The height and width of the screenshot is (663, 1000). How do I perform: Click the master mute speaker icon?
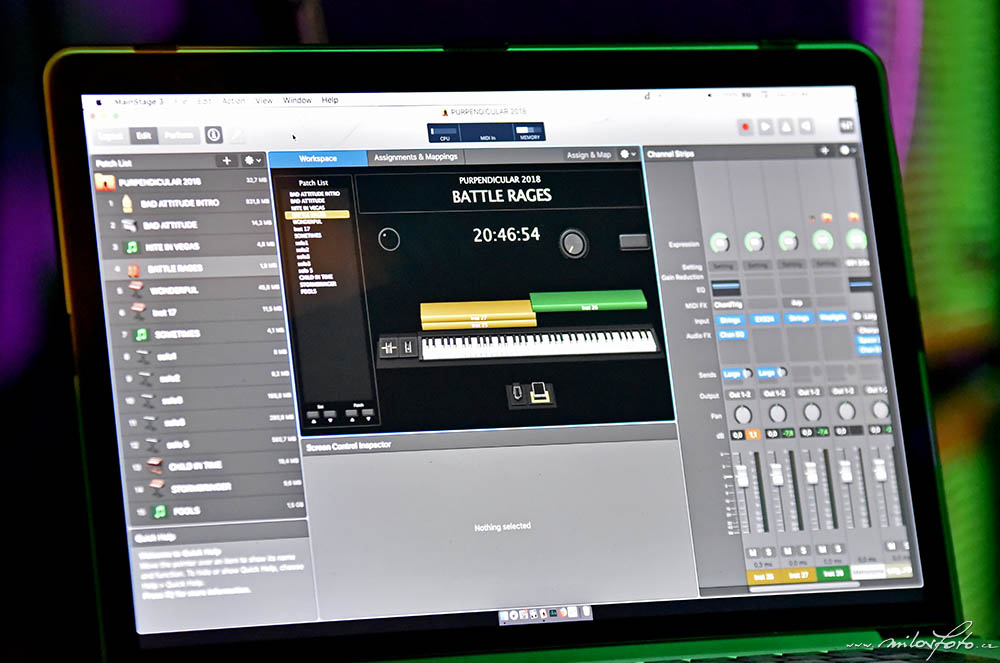(x=807, y=126)
